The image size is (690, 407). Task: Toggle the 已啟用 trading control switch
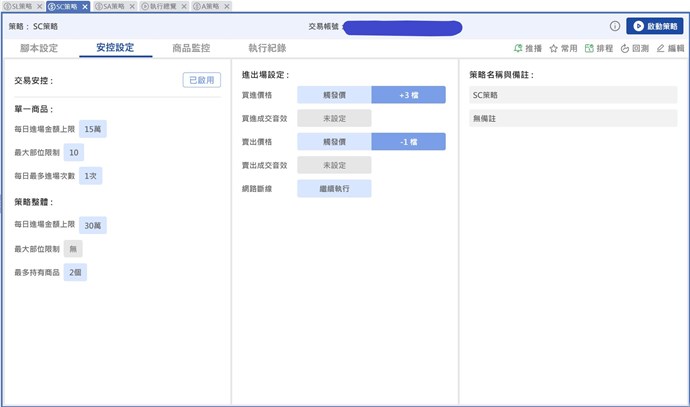[x=201, y=80]
